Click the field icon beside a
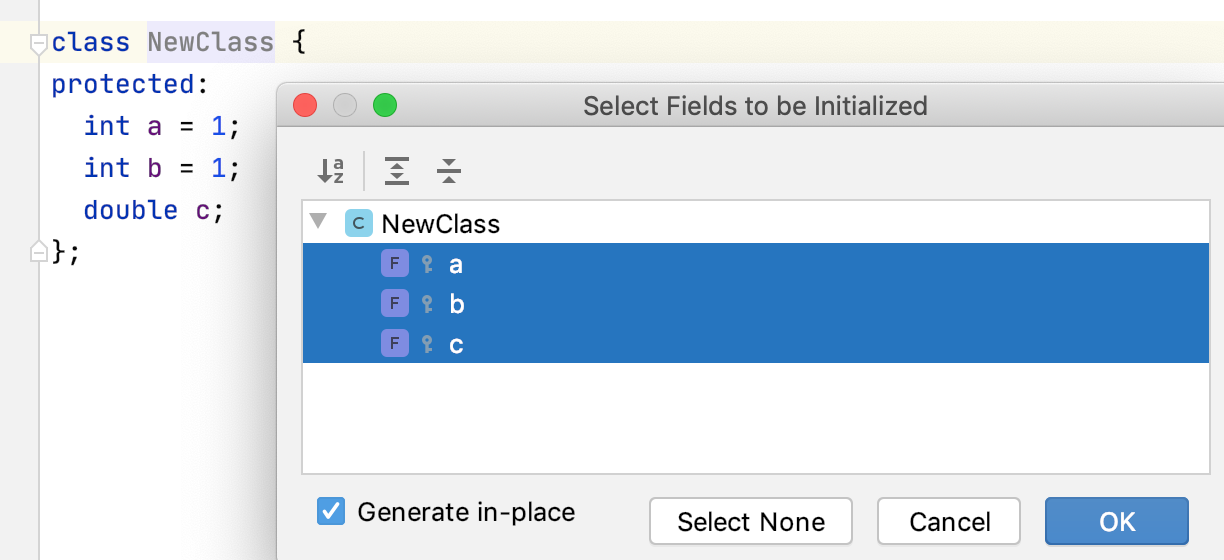 click(394, 264)
